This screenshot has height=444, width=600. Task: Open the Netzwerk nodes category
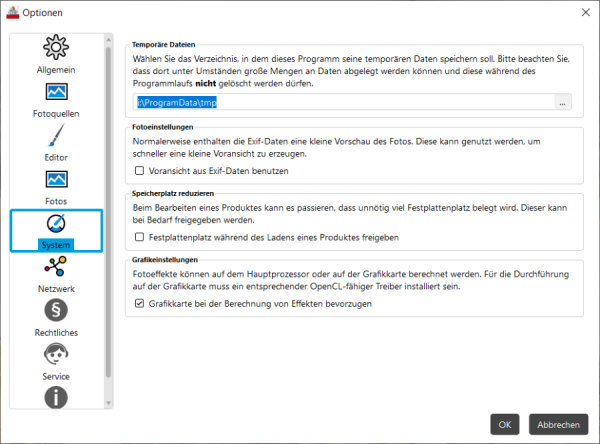coord(56,274)
